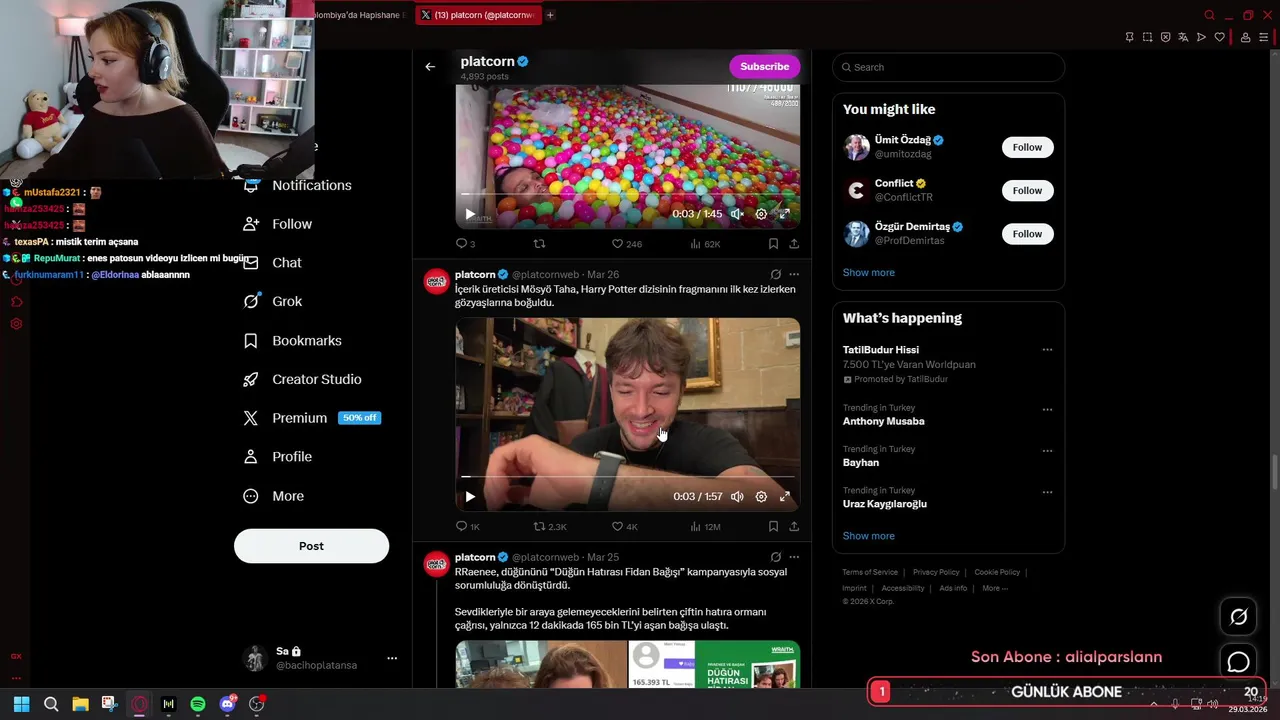
Task: Open a new browser tab
Action: point(550,15)
